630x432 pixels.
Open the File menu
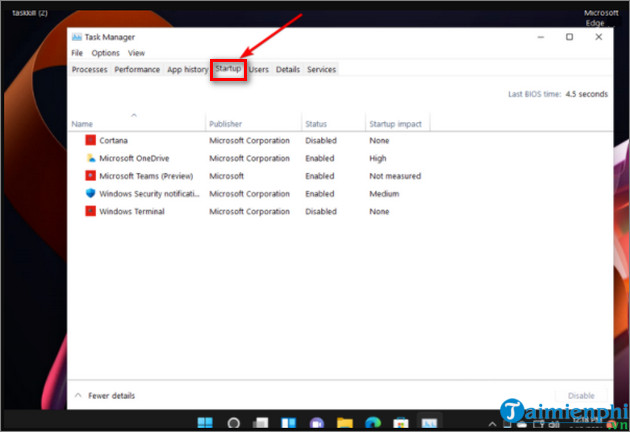click(x=77, y=53)
